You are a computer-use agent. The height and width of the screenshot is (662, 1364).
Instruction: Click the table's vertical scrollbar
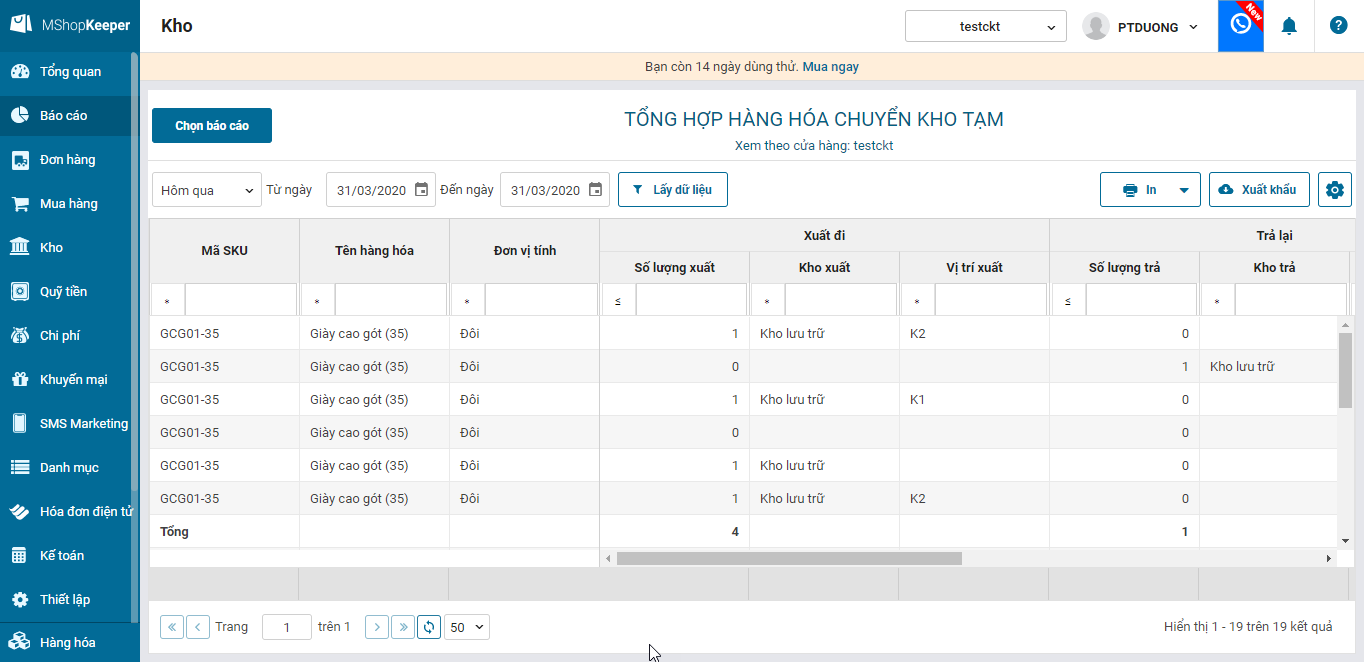1345,370
